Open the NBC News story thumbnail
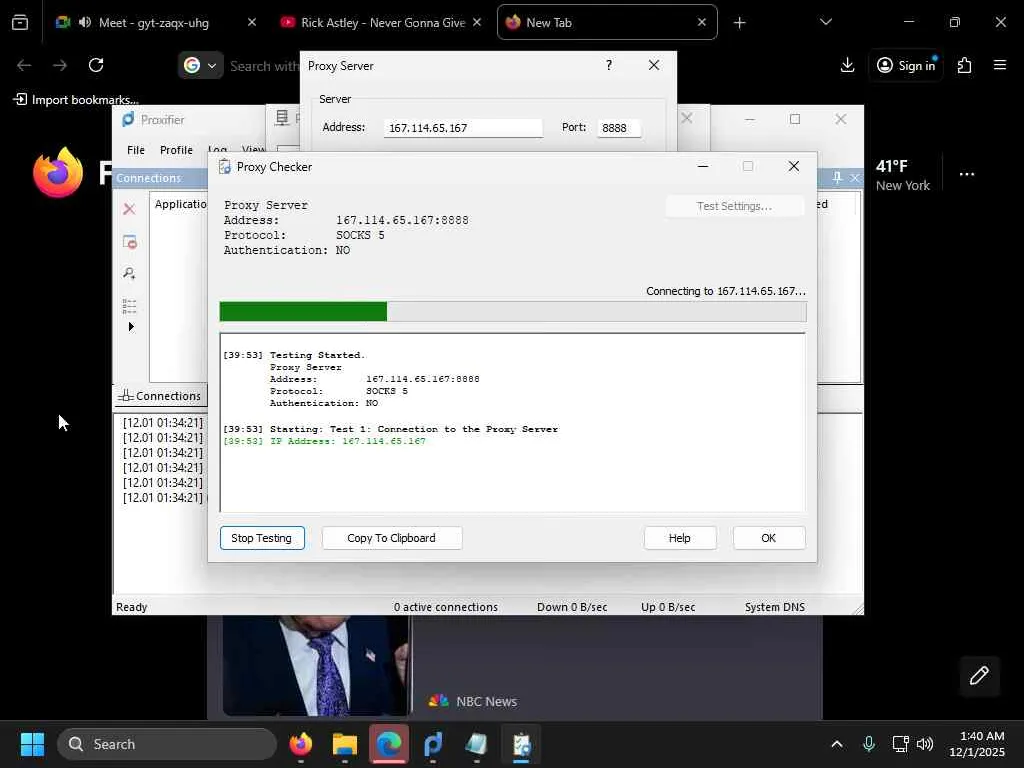Image resolution: width=1024 pixels, height=768 pixels. coord(316,665)
